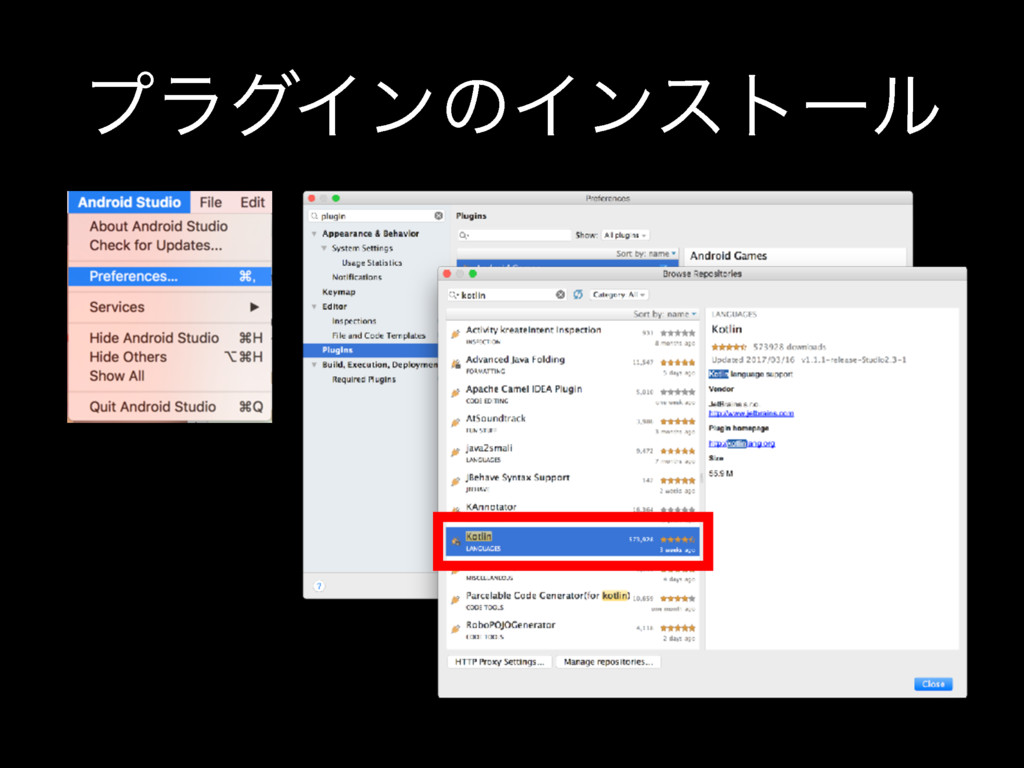1024x768 pixels.
Task: Click the Plugins panel search field
Action: [514, 235]
